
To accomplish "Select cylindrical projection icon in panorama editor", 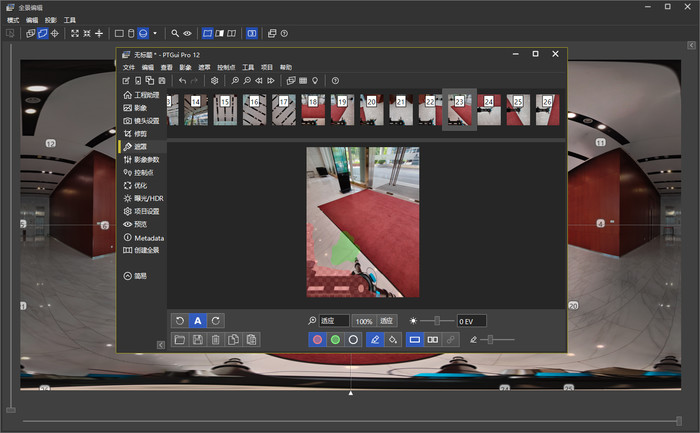I will pyautogui.click(x=131, y=33).
